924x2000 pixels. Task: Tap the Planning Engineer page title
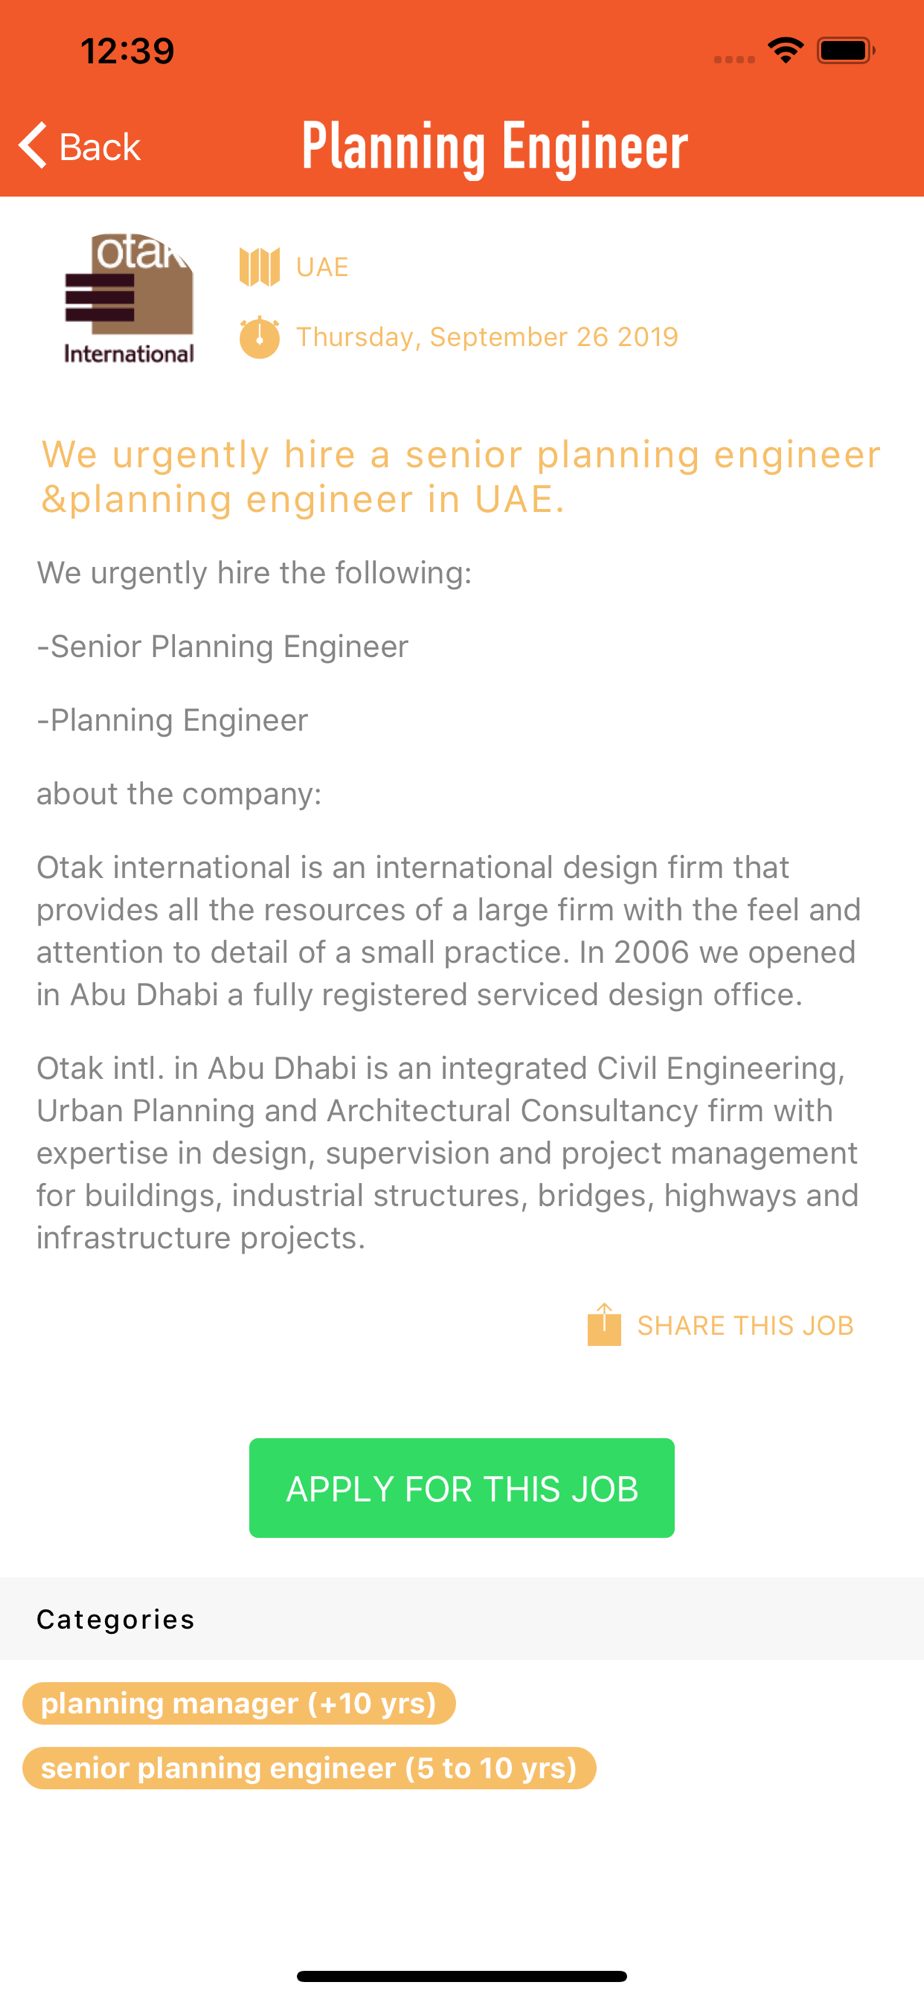click(x=495, y=147)
